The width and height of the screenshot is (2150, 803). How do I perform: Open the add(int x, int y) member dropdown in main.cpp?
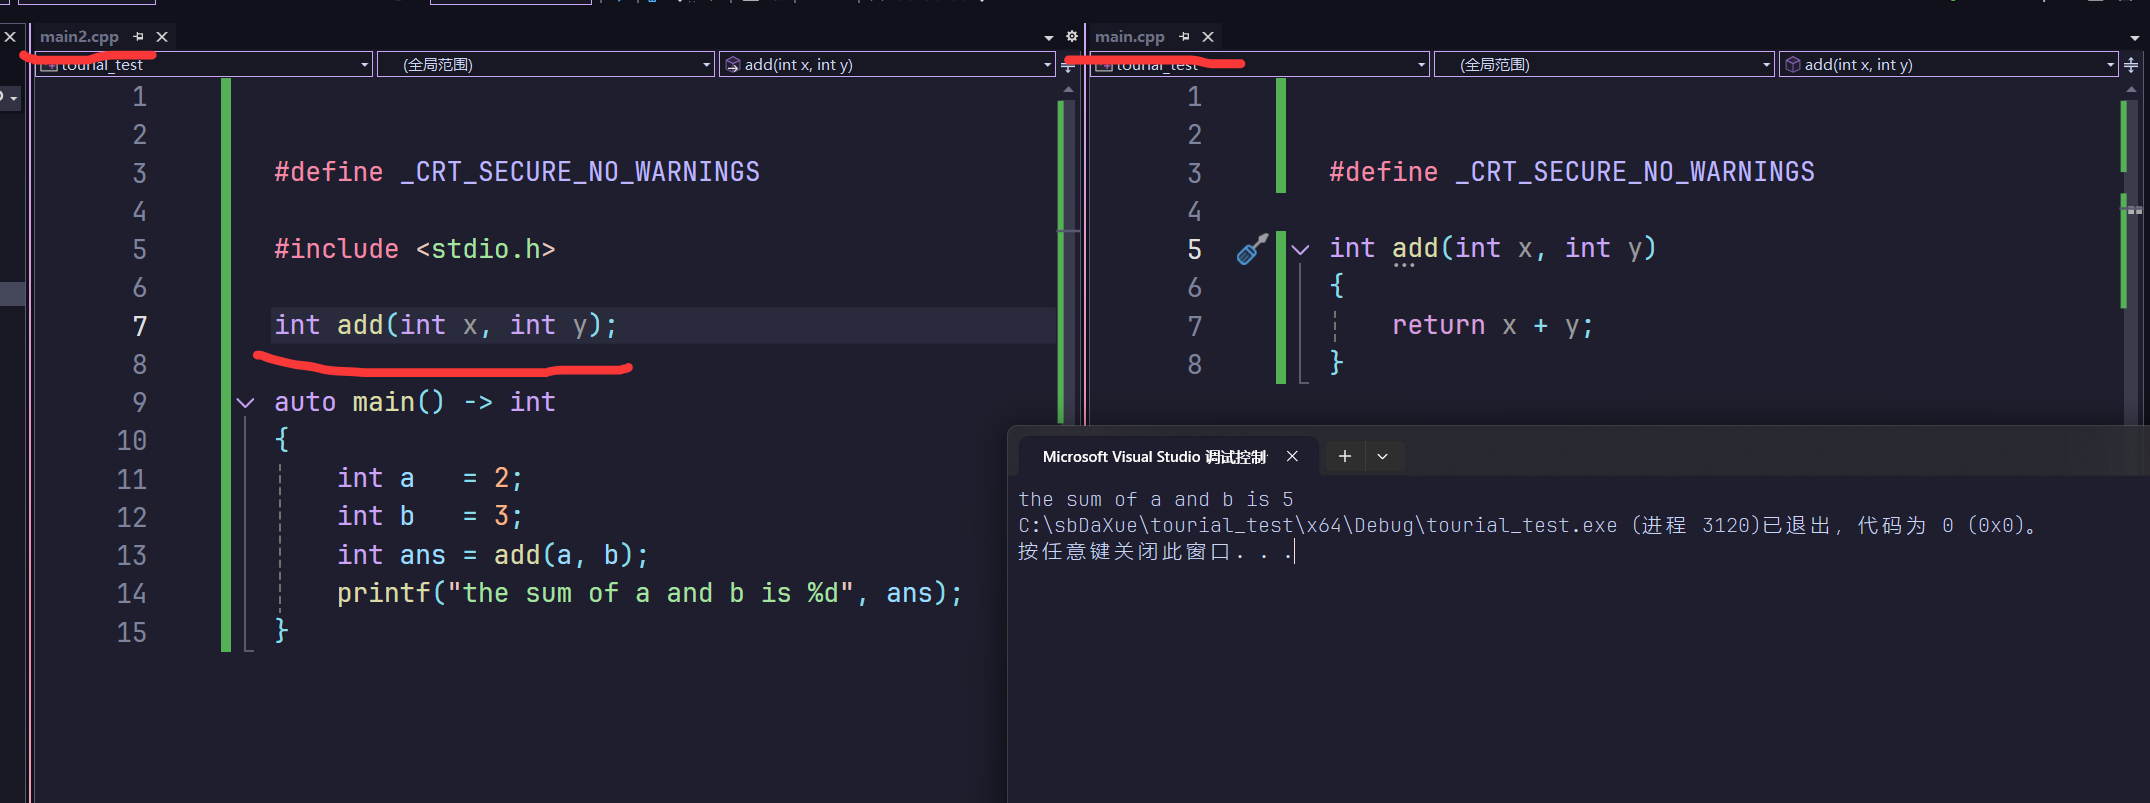click(x=1948, y=65)
